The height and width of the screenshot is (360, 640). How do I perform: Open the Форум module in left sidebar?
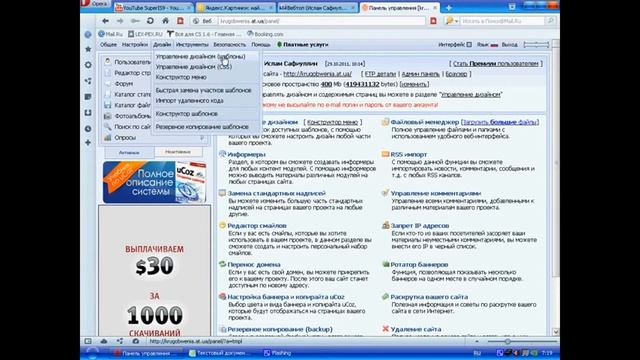(123, 84)
